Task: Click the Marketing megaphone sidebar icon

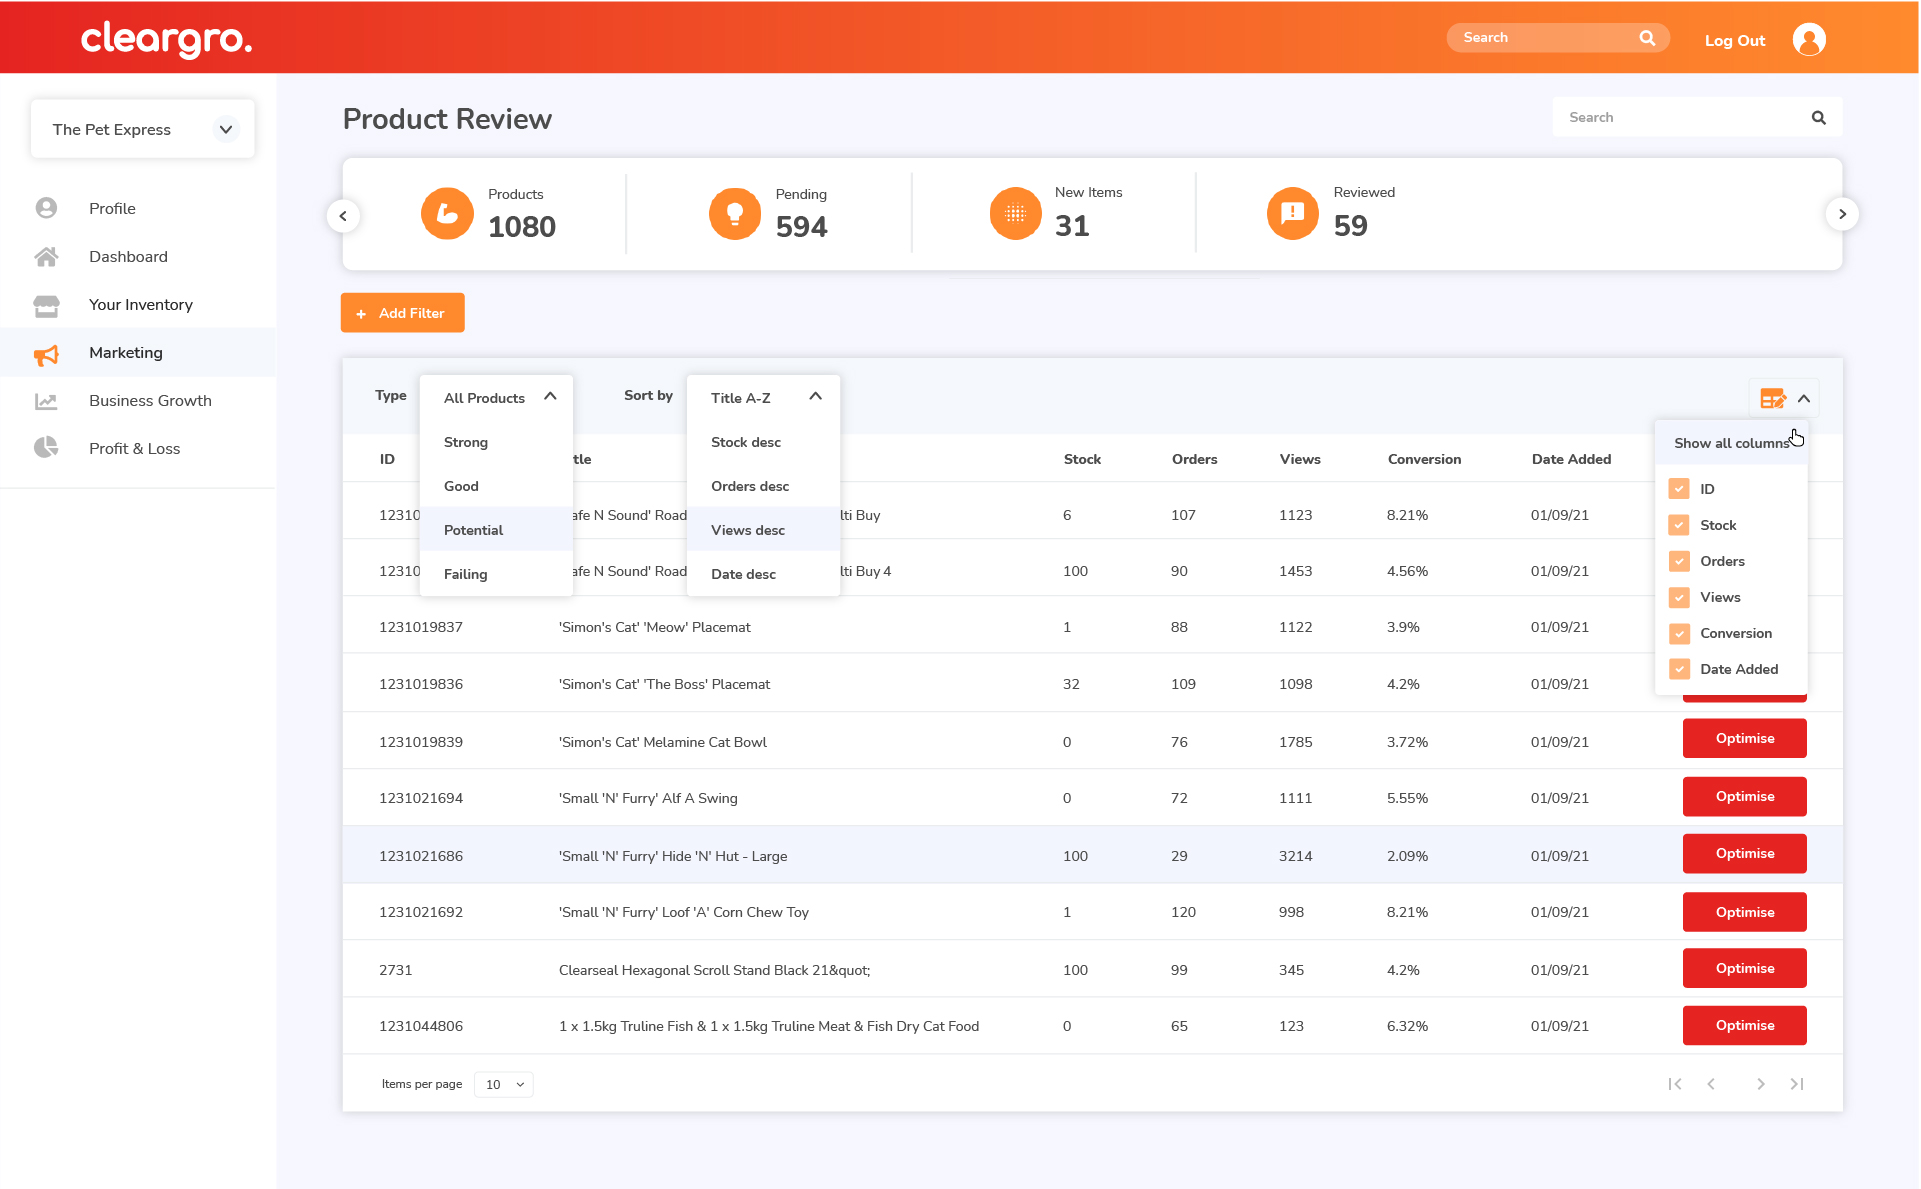Action: [x=46, y=354]
